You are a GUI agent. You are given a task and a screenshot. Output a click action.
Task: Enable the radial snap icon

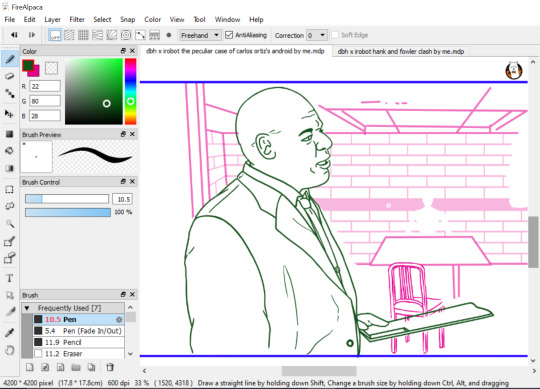(x=126, y=35)
